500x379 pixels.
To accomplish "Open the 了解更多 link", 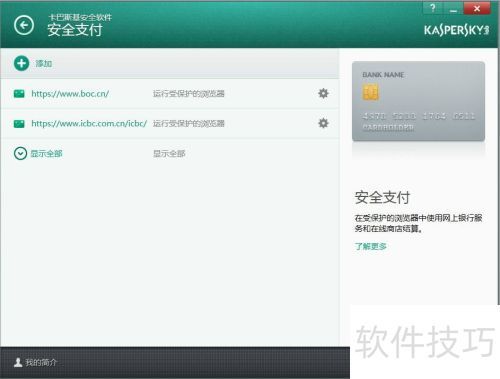I will pyautogui.click(x=370, y=246).
